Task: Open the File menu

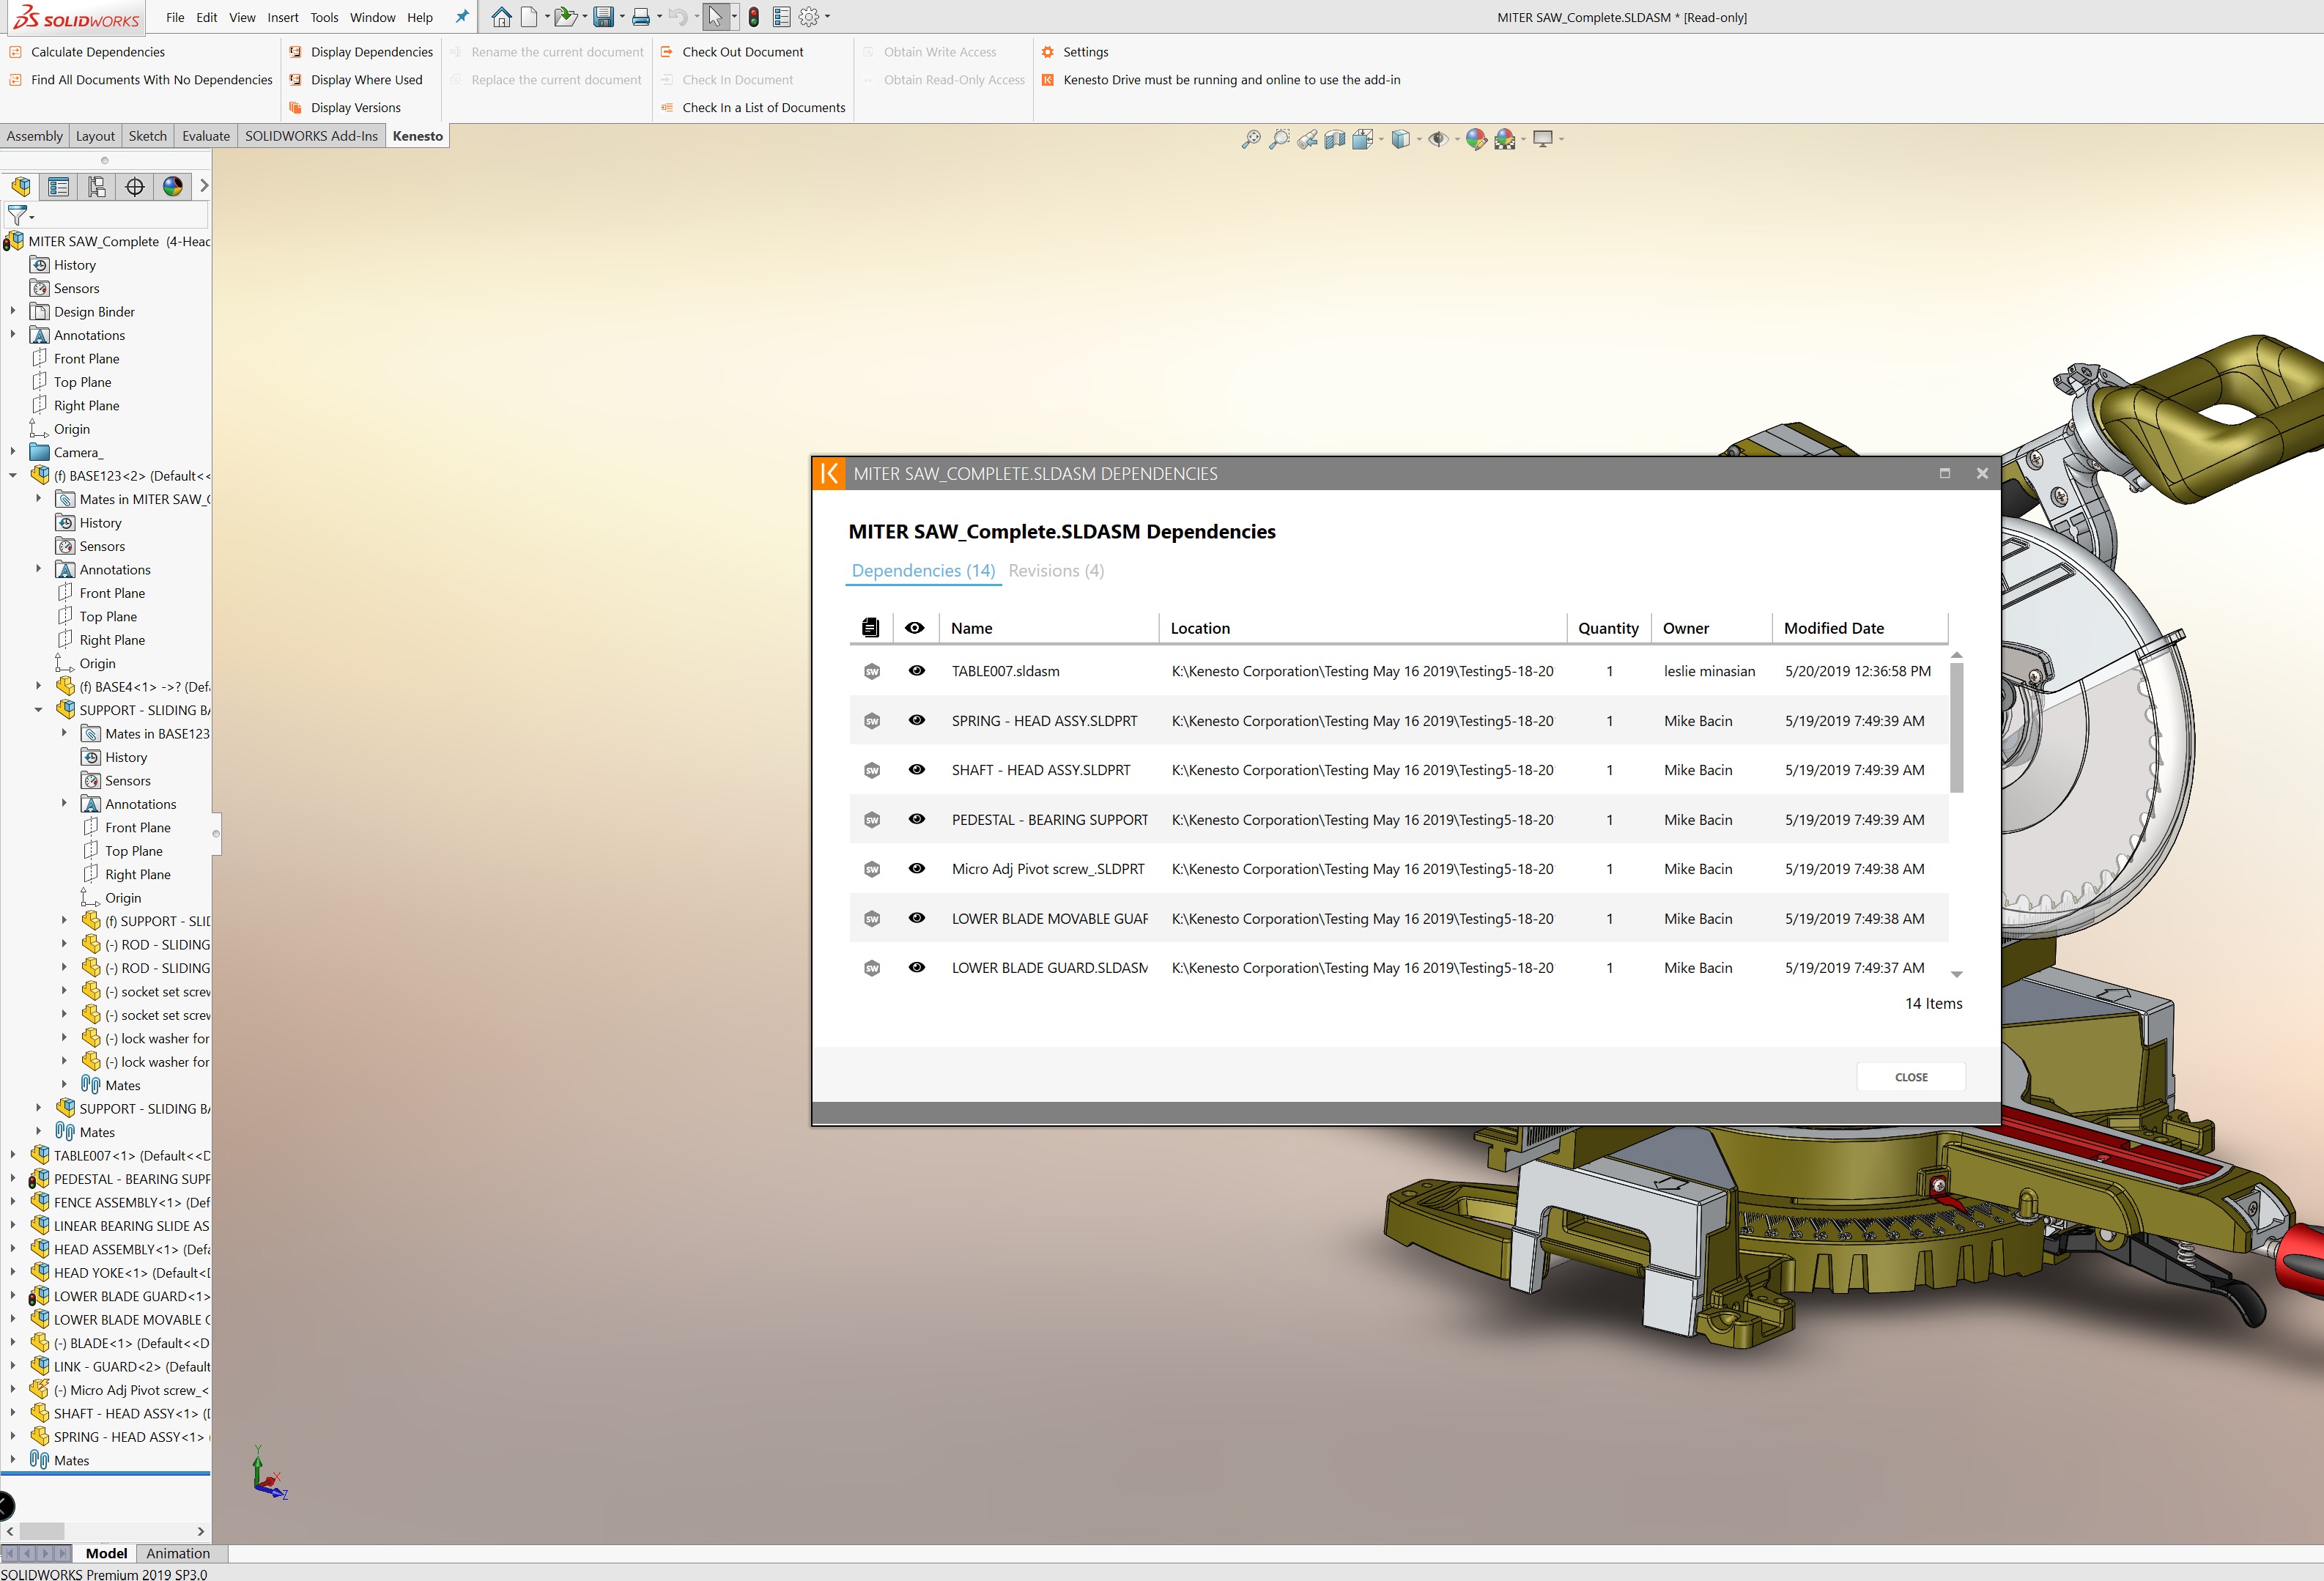Action: [x=175, y=17]
